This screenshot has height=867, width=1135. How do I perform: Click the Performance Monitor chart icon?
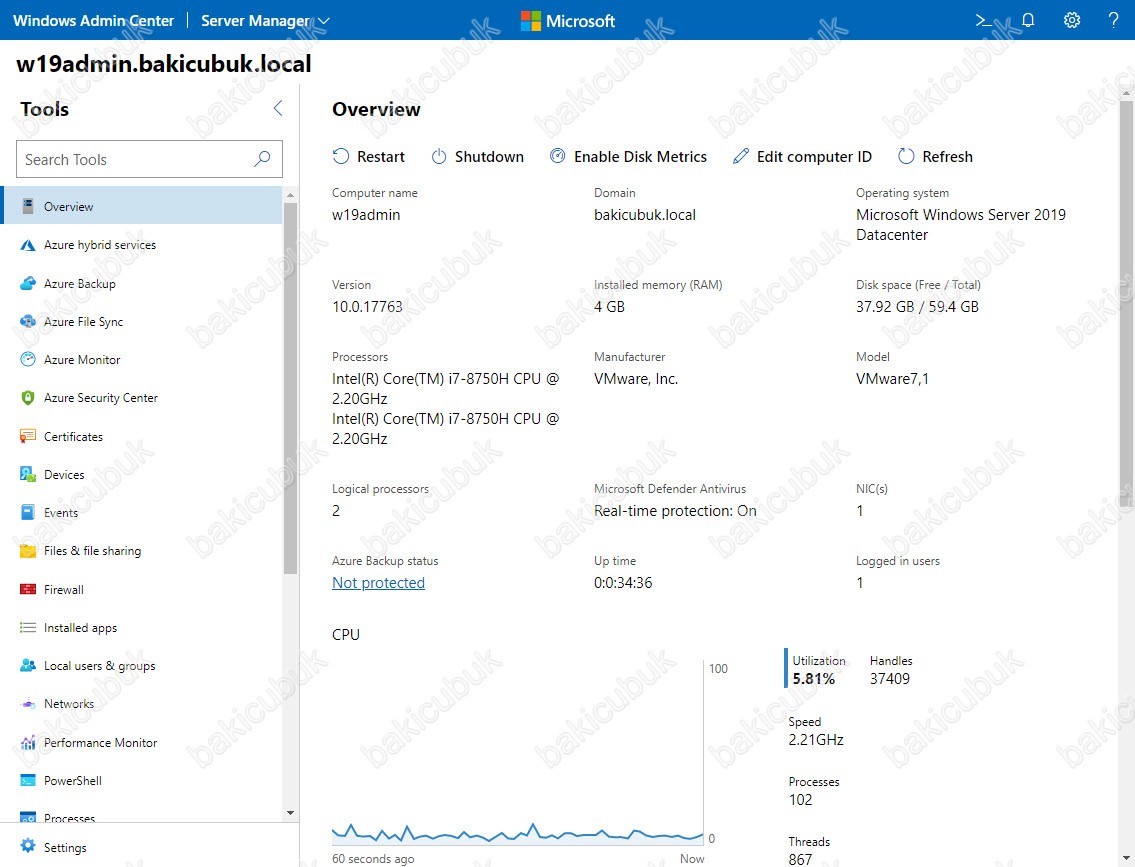point(28,742)
